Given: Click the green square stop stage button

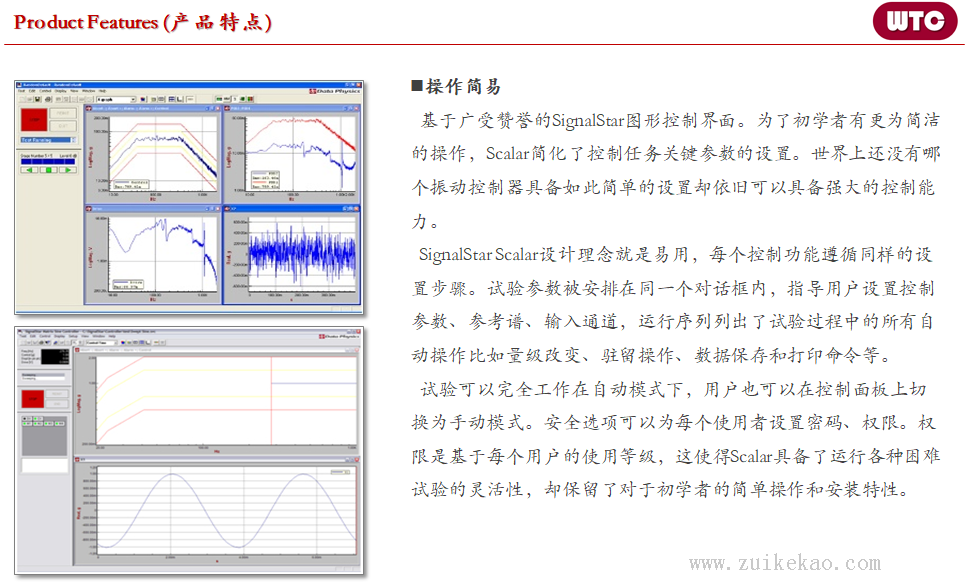Looking at the screenshot, I should click(49, 170).
